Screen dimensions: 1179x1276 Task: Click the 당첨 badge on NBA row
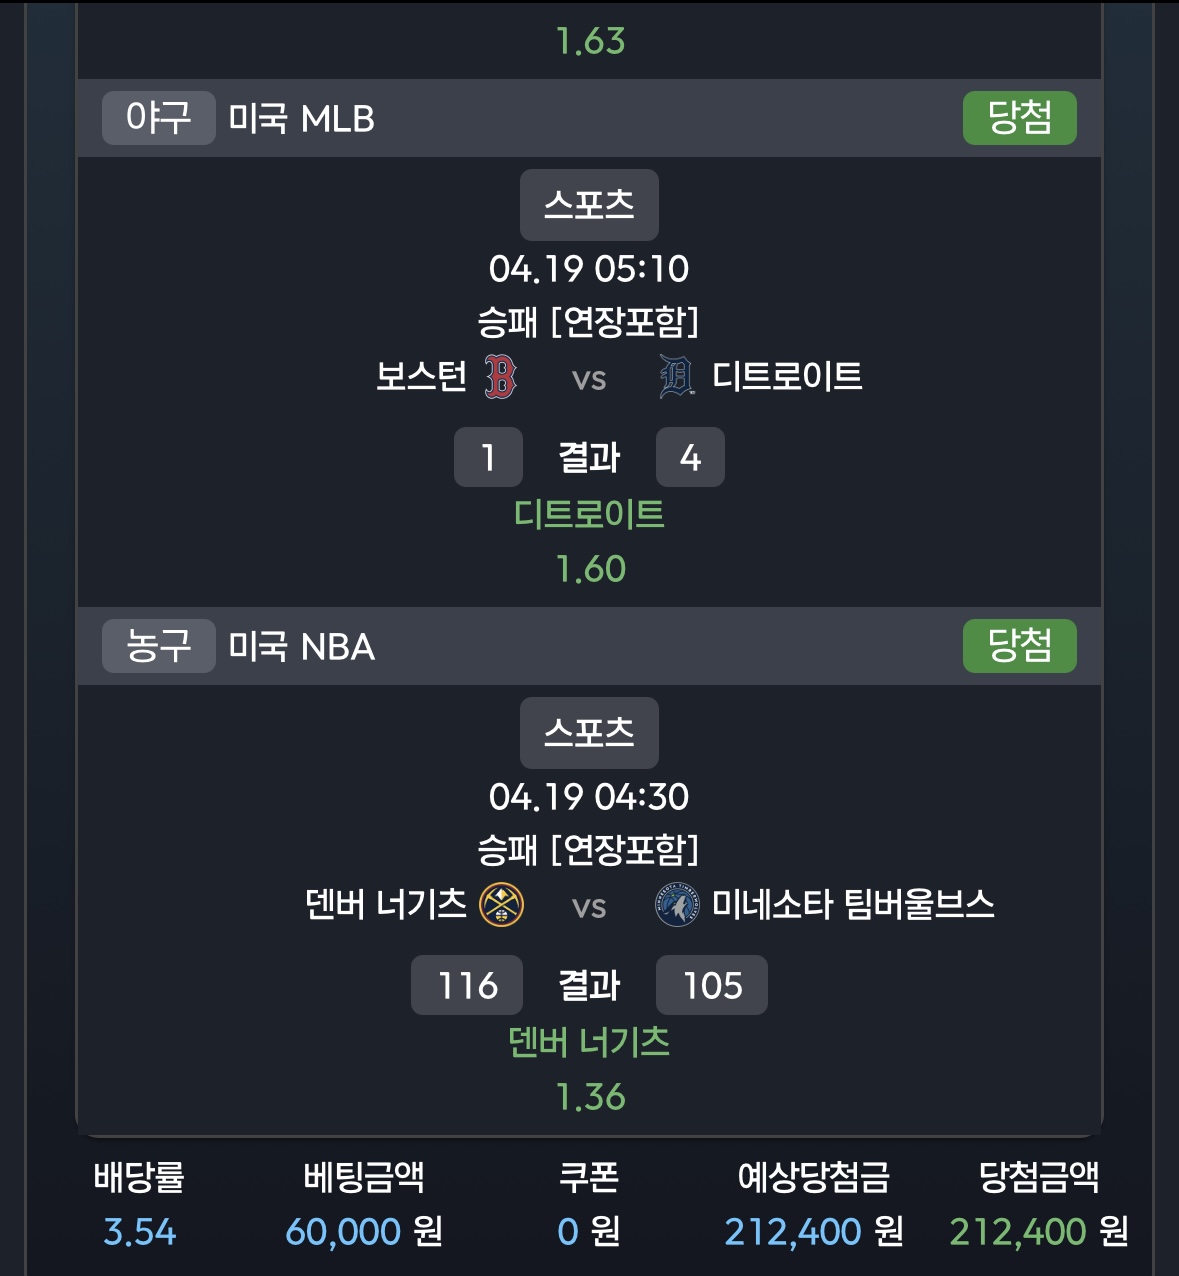pos(1019,646)
